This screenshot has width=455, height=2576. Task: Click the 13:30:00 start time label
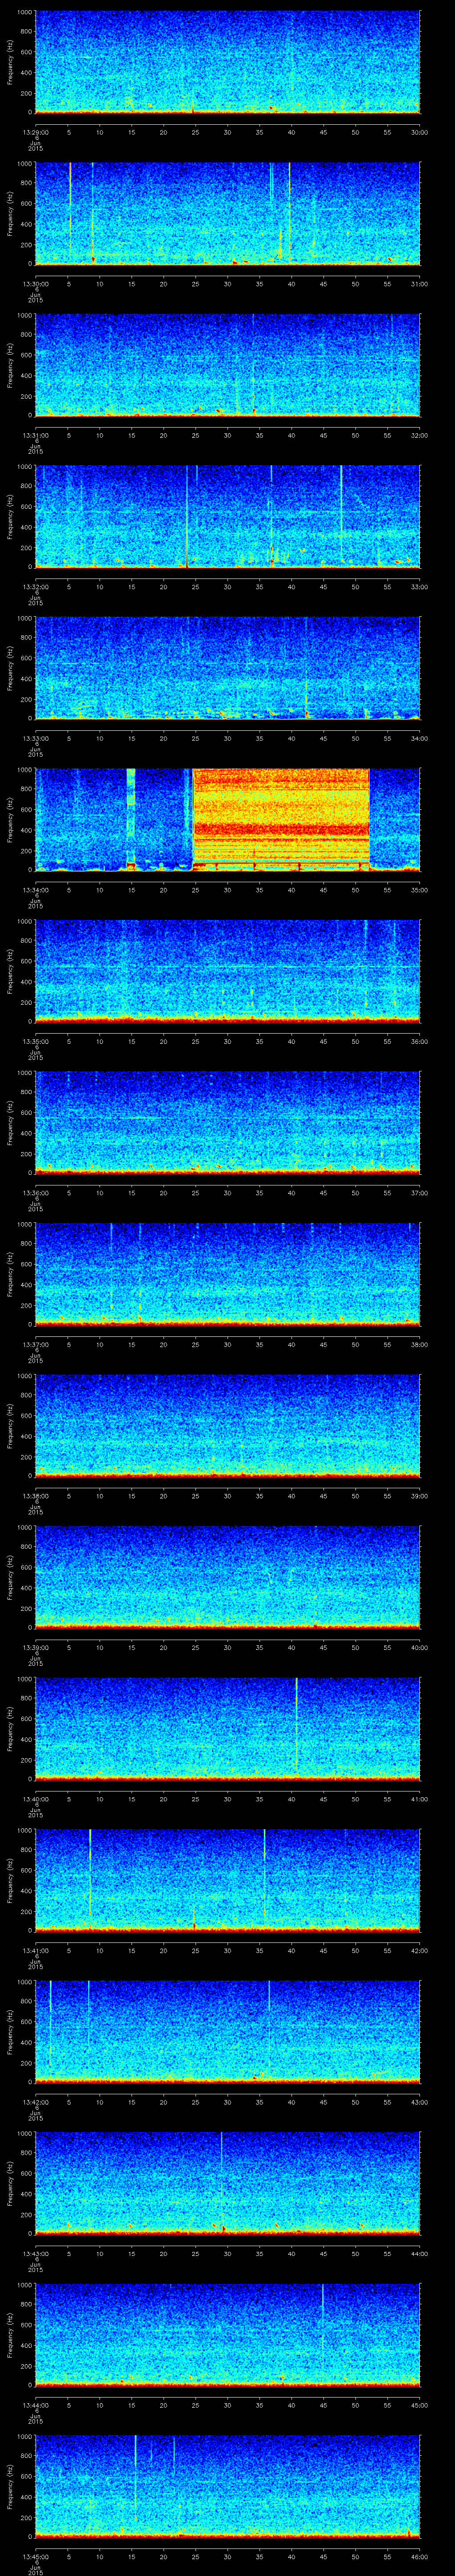(x=35, y=284)
